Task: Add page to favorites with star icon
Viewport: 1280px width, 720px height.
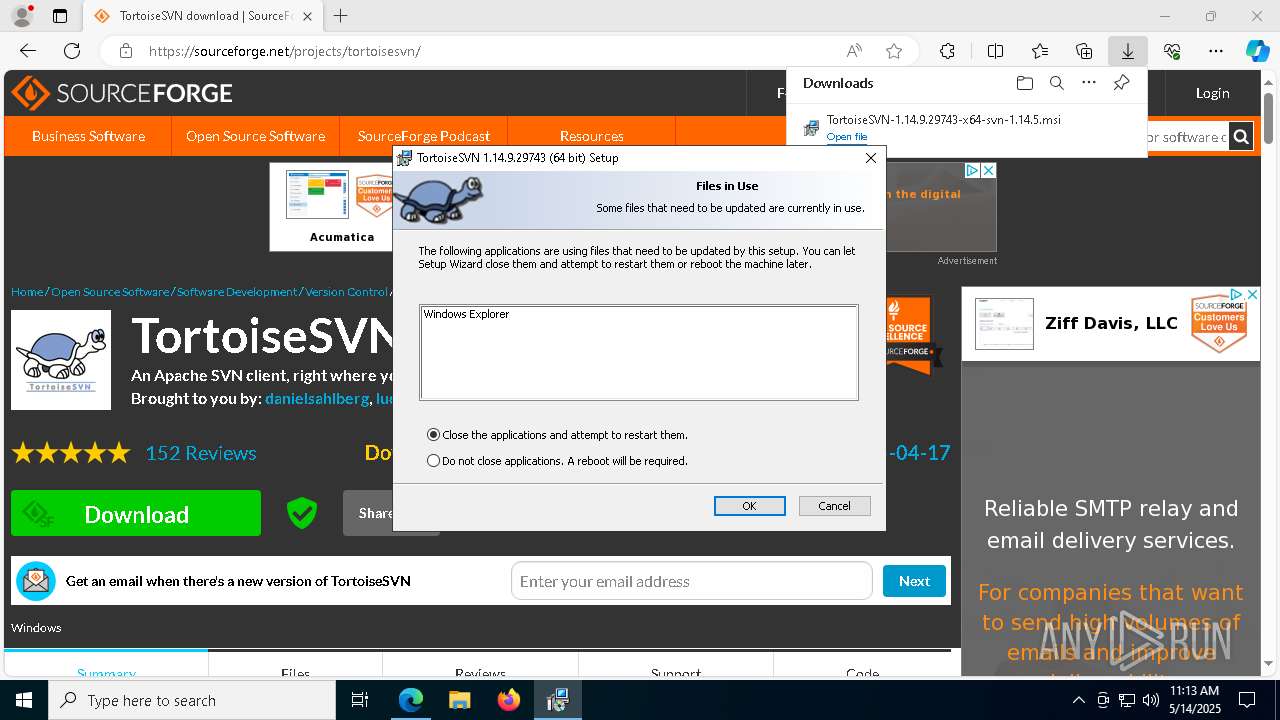Action: tap(894, 51)
